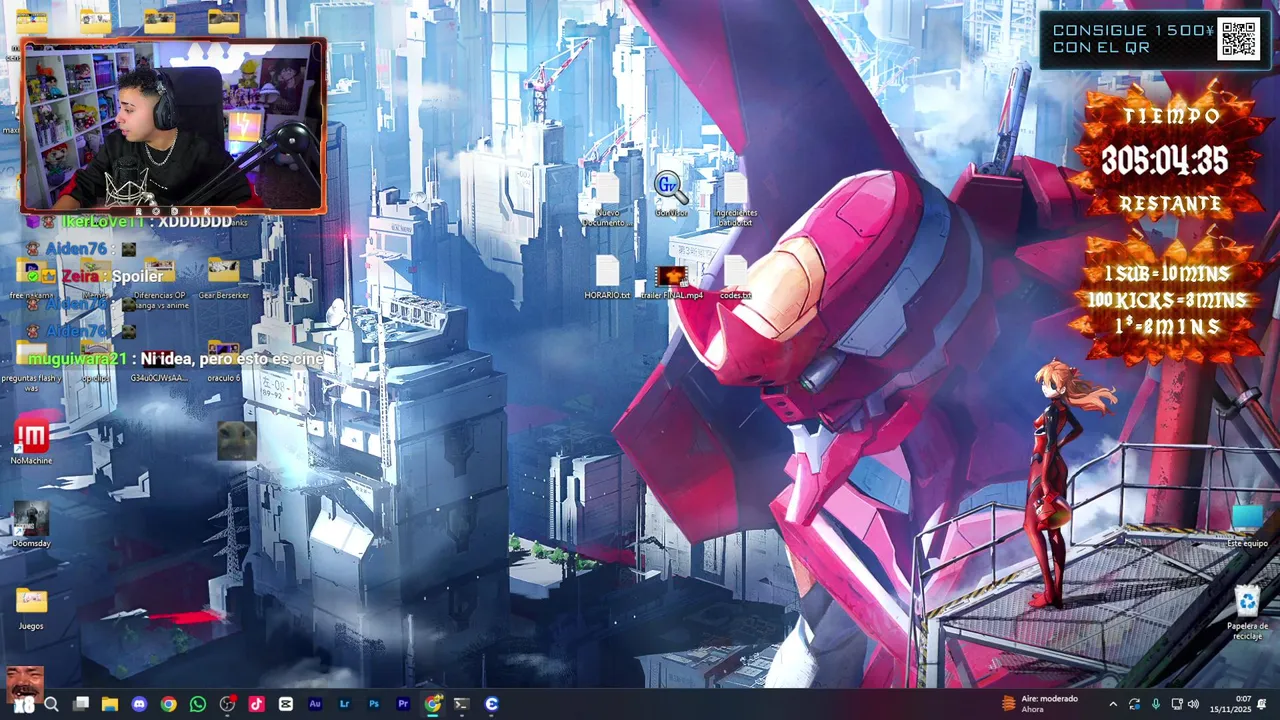Click the webcam overlay feed
The width and height of the screenshot is (1280, 720).
[x=174, y=125]
